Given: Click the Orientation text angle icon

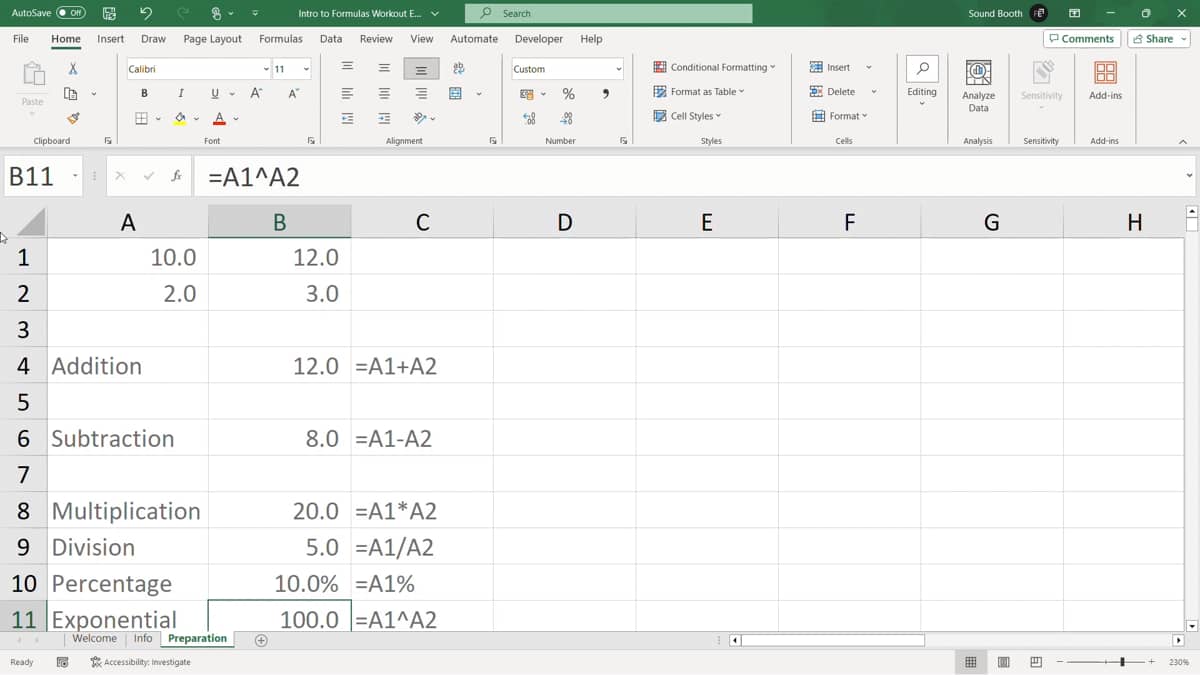Looking at the screenshot, I should 420,118.
